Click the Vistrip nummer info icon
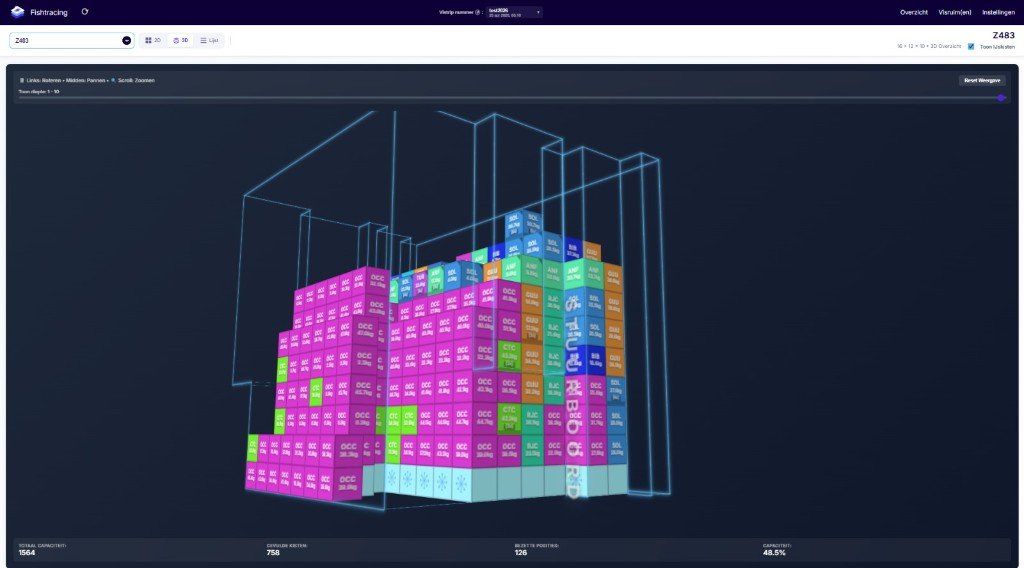The height and width of the screenshot is (568, 1024). (477, 12)
